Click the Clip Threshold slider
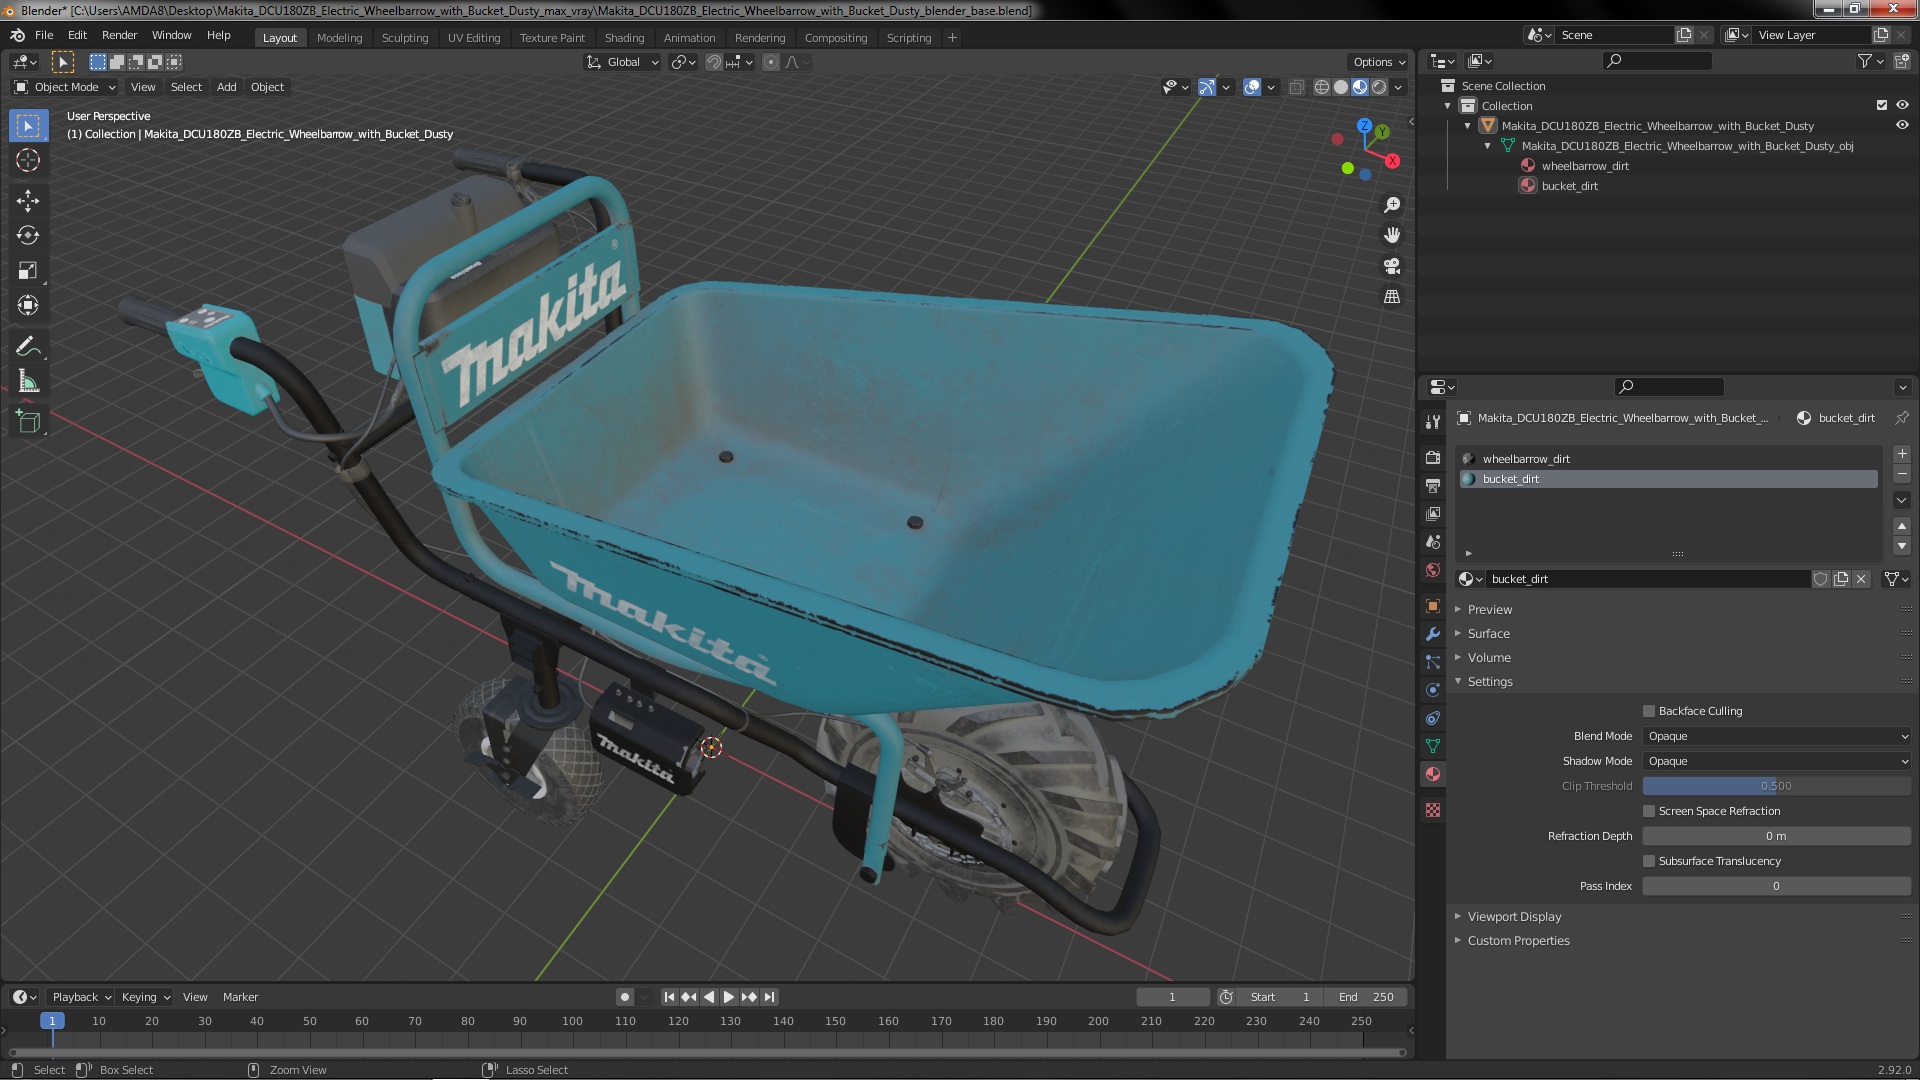This screenshot has height=1080, width=1920. click(x=1776, y=786)
